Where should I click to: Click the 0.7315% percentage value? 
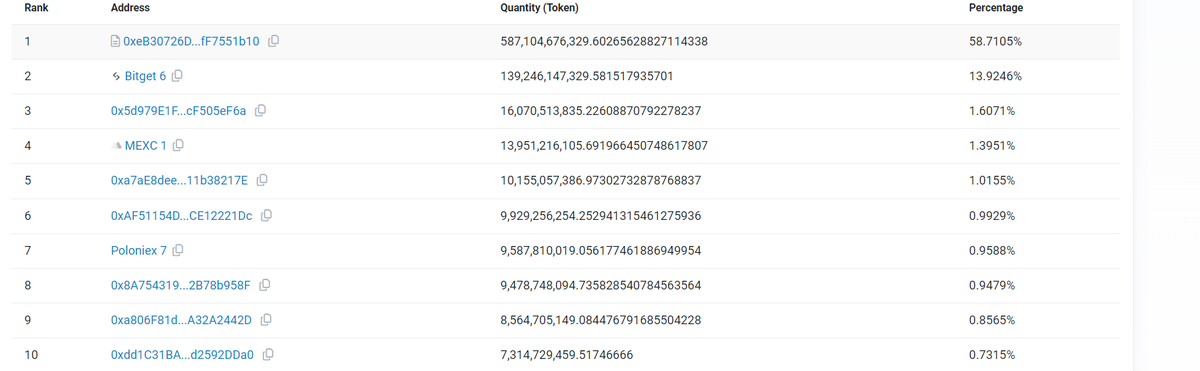[992, 354]
